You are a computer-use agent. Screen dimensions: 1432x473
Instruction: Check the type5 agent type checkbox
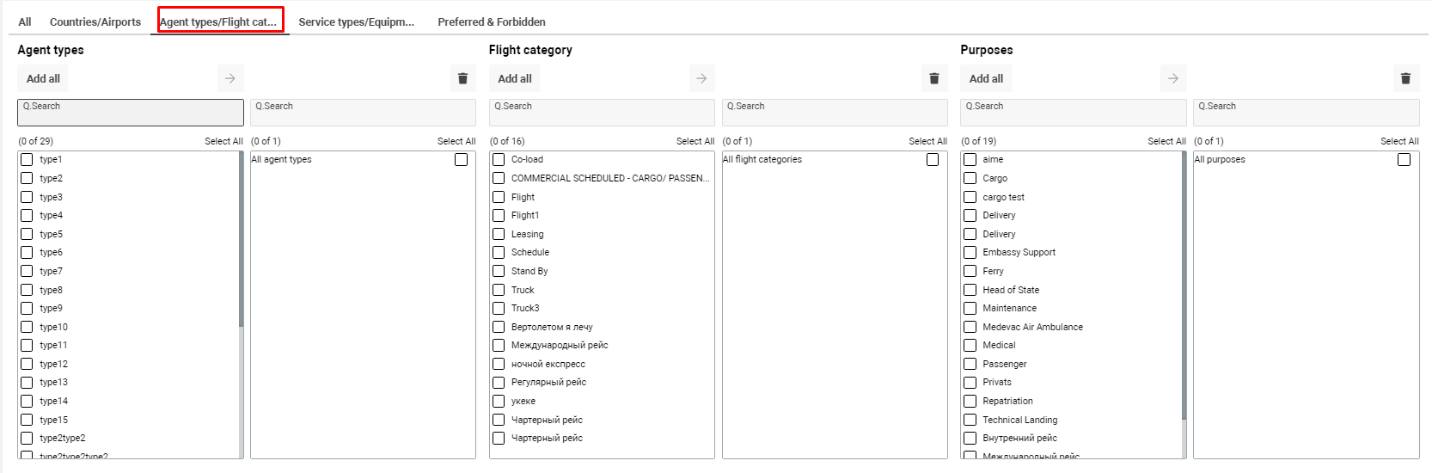pos(27,234)
